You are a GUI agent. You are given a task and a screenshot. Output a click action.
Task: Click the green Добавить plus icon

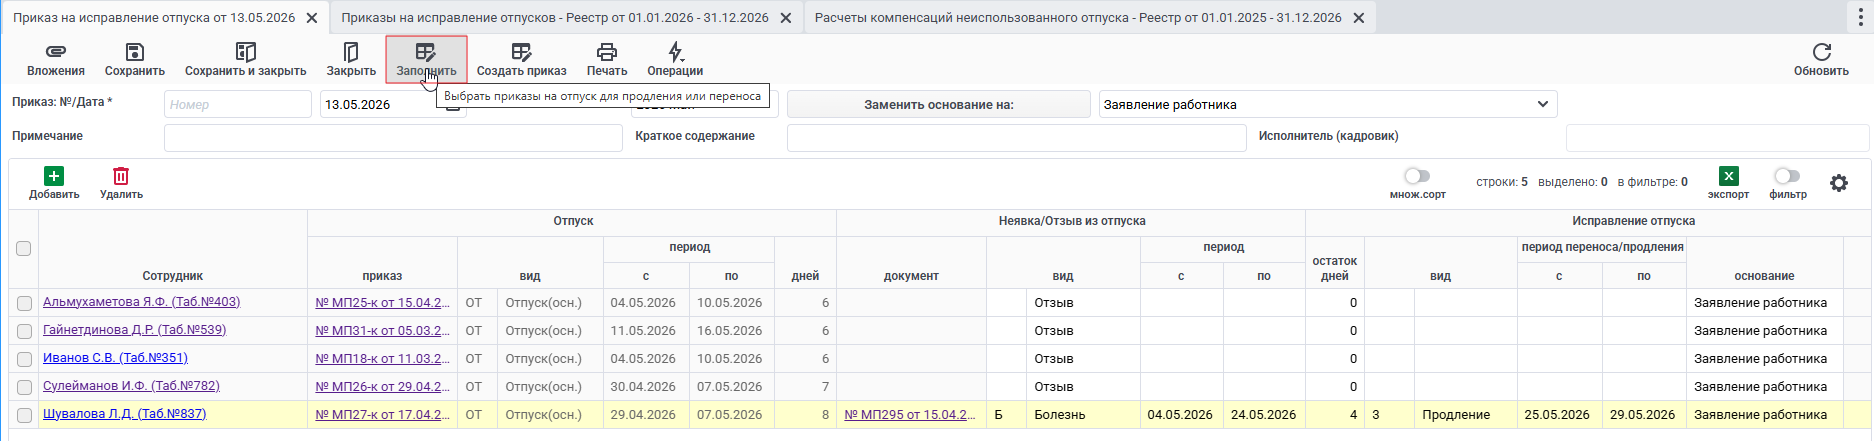(54, 176)
